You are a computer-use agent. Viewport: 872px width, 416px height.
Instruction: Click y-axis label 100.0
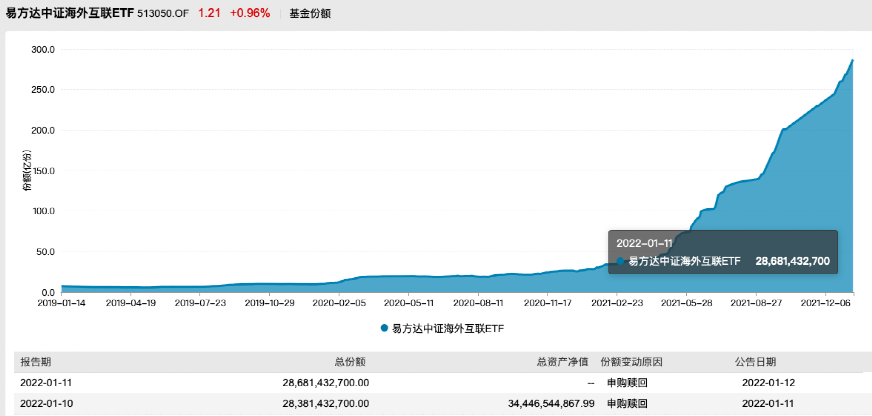pos(43,211)
